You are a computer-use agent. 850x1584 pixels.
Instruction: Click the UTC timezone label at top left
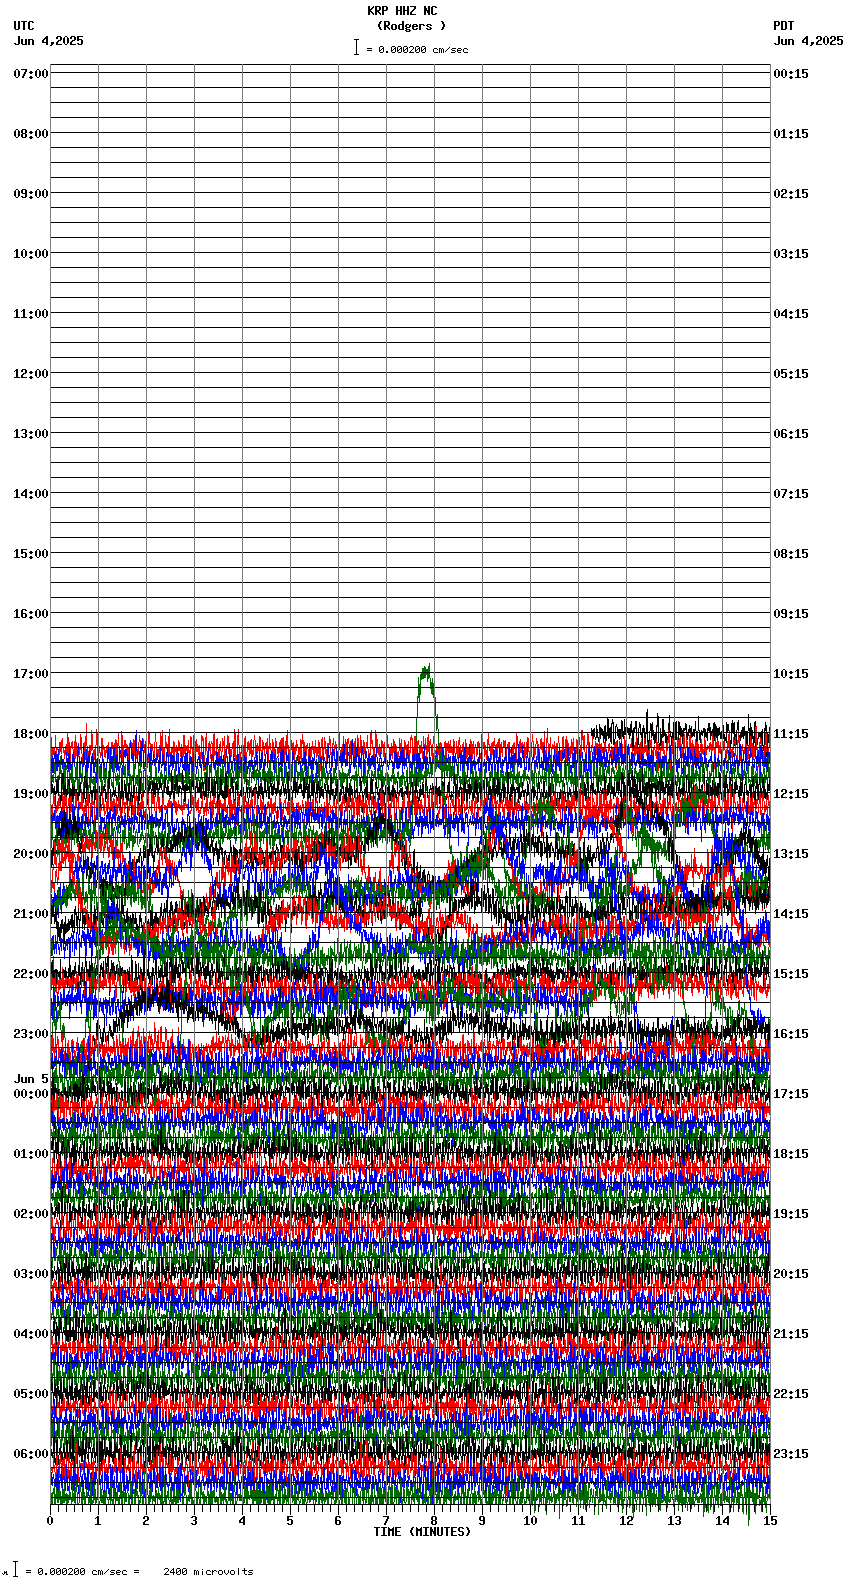pyautogui.click(x=24, y=26)
